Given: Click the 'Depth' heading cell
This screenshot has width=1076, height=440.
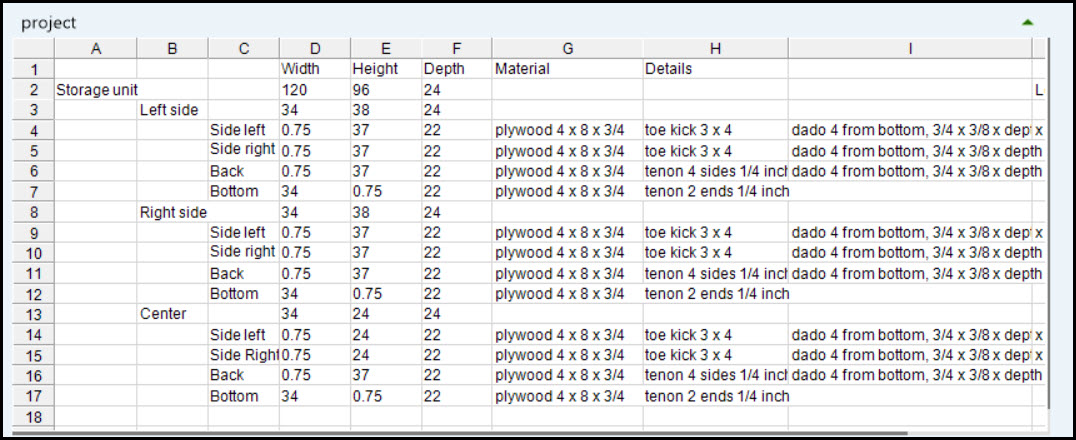Looking at the screenshot, I should tap(456, 69).
